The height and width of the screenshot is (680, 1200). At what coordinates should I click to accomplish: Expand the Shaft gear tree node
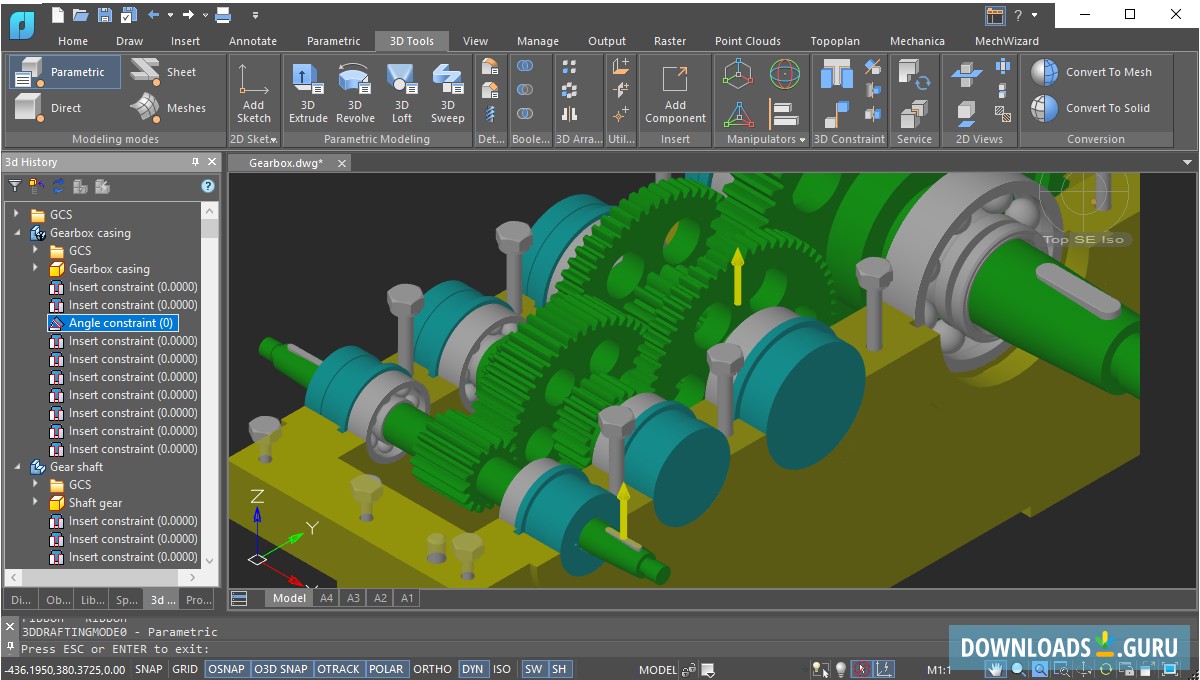tap(36, 503)
